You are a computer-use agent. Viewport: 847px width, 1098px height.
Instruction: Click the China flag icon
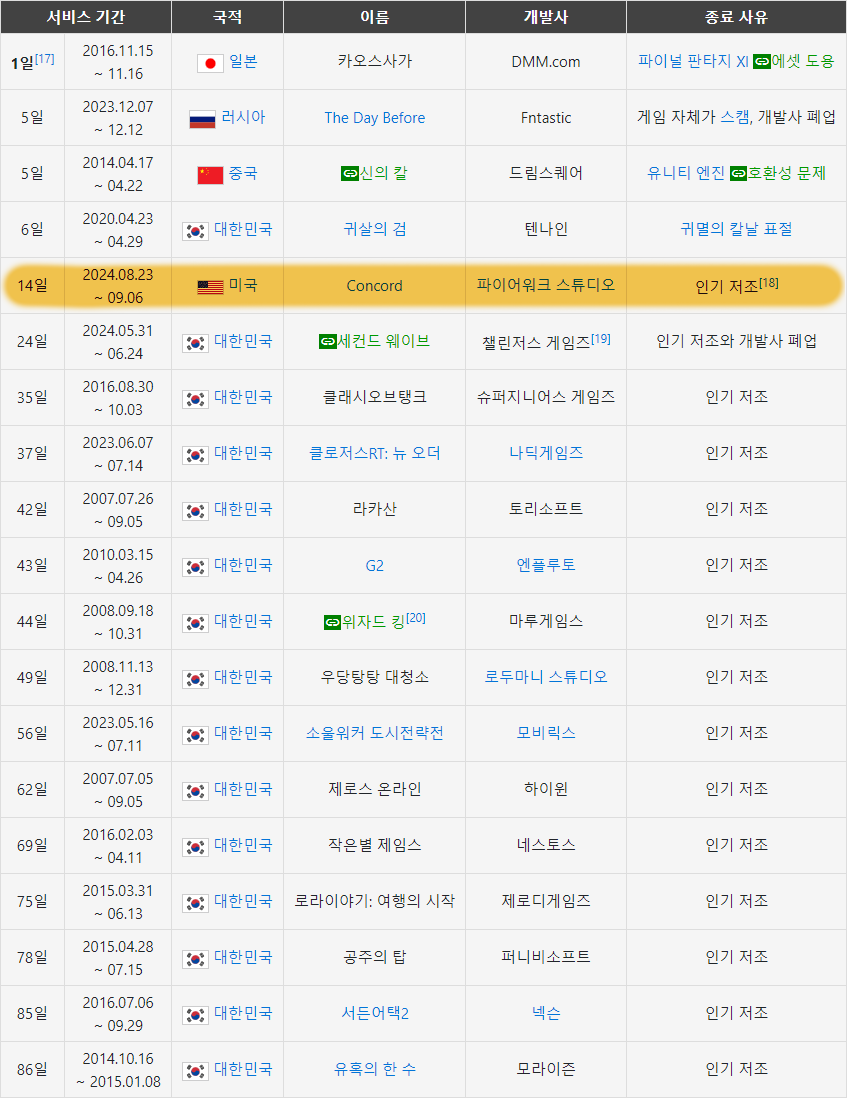210,175
